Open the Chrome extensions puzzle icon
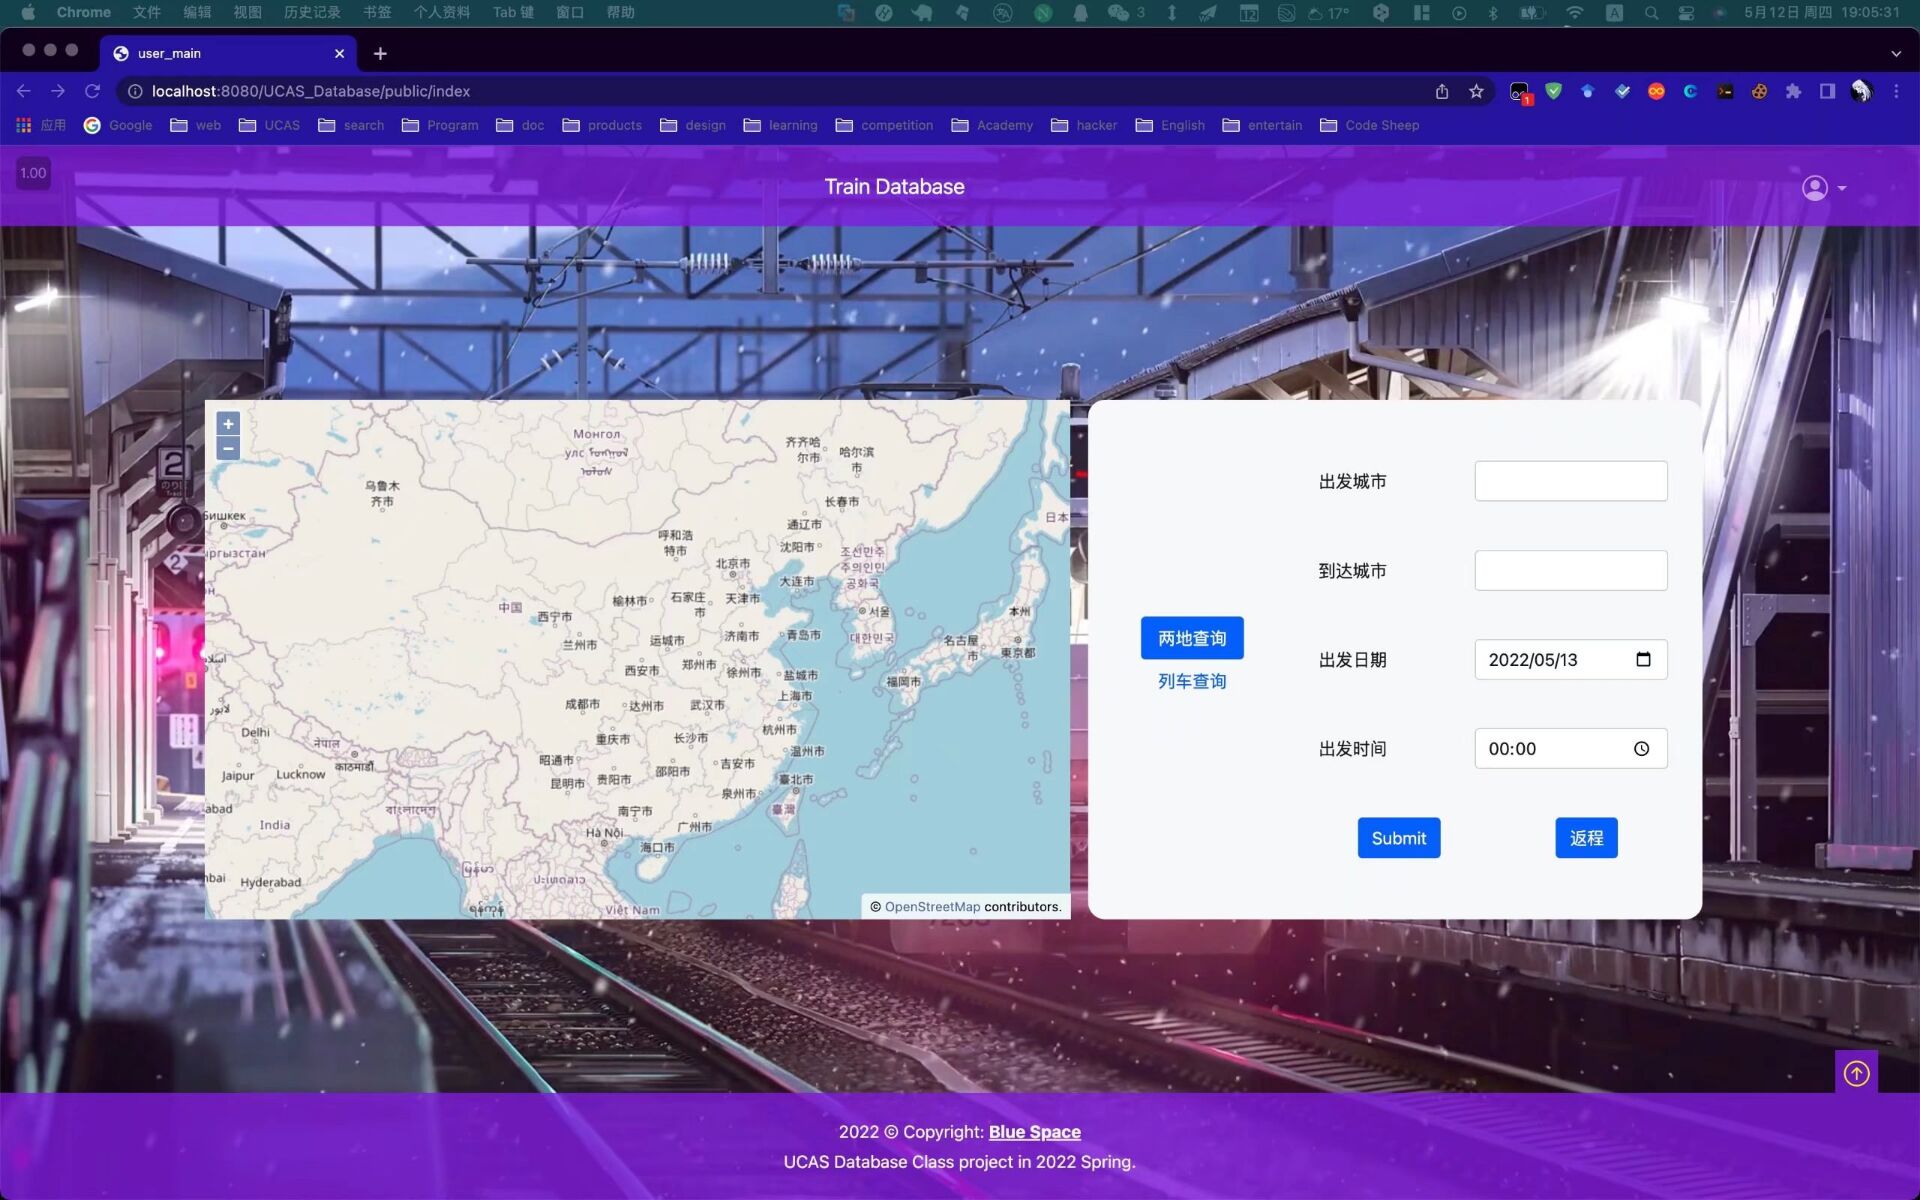 (x=1793, y=91)
